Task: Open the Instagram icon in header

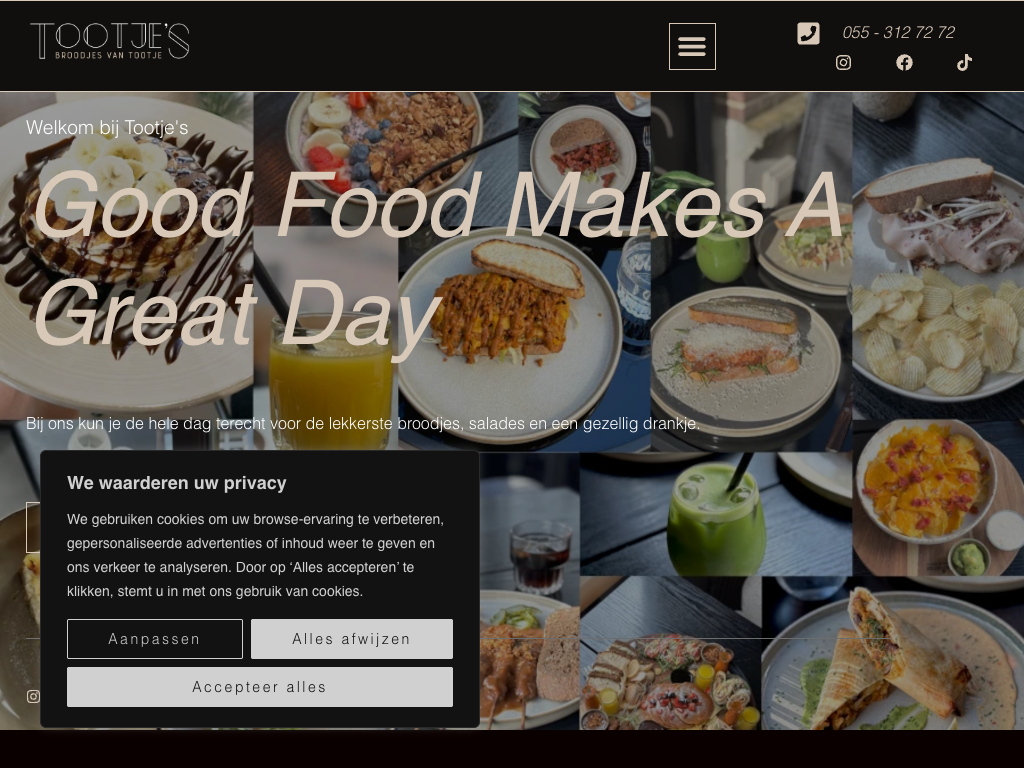Action: 843,63
